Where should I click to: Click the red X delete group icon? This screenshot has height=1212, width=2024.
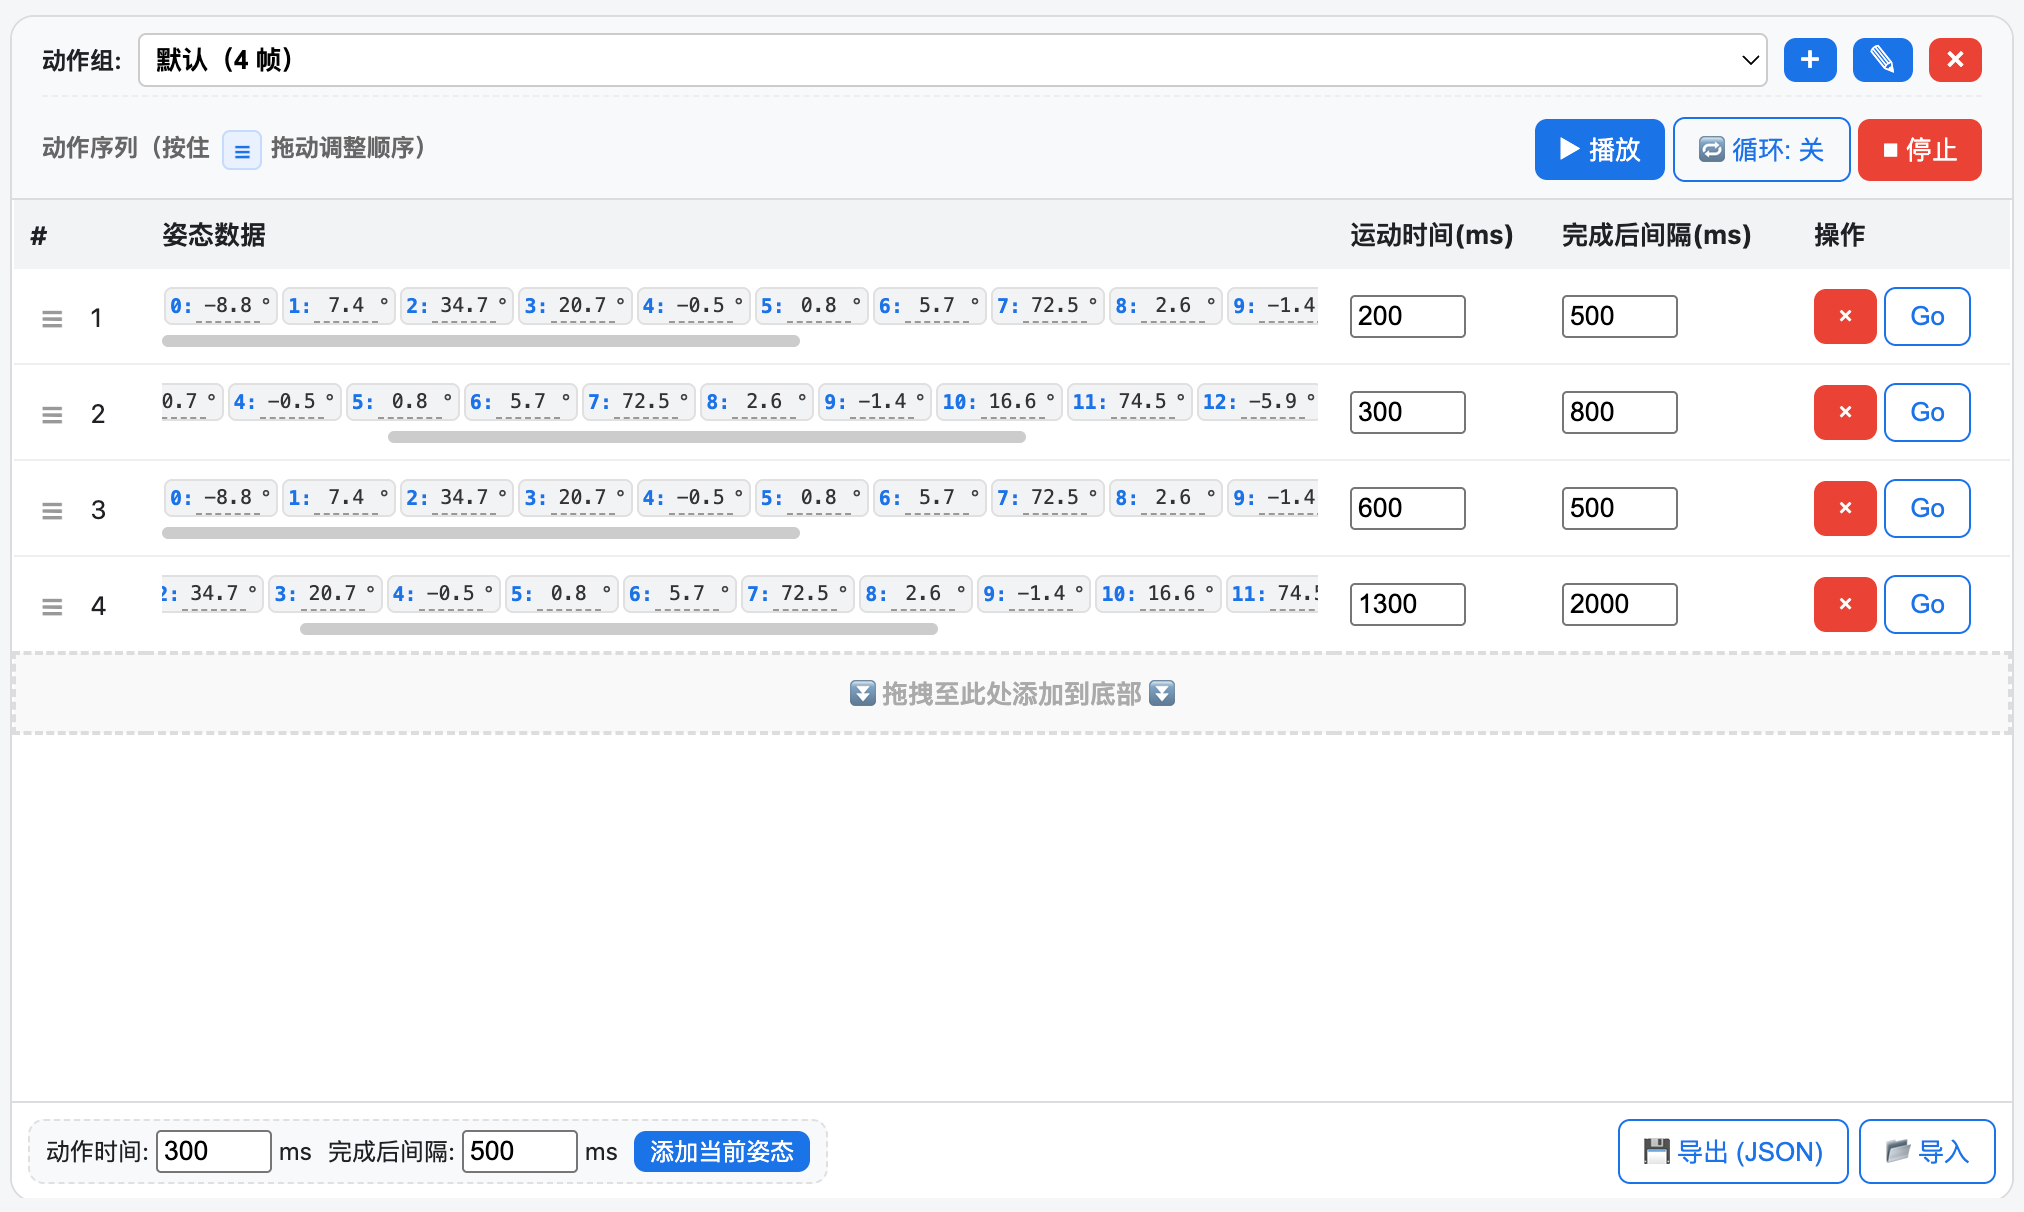1954,60
